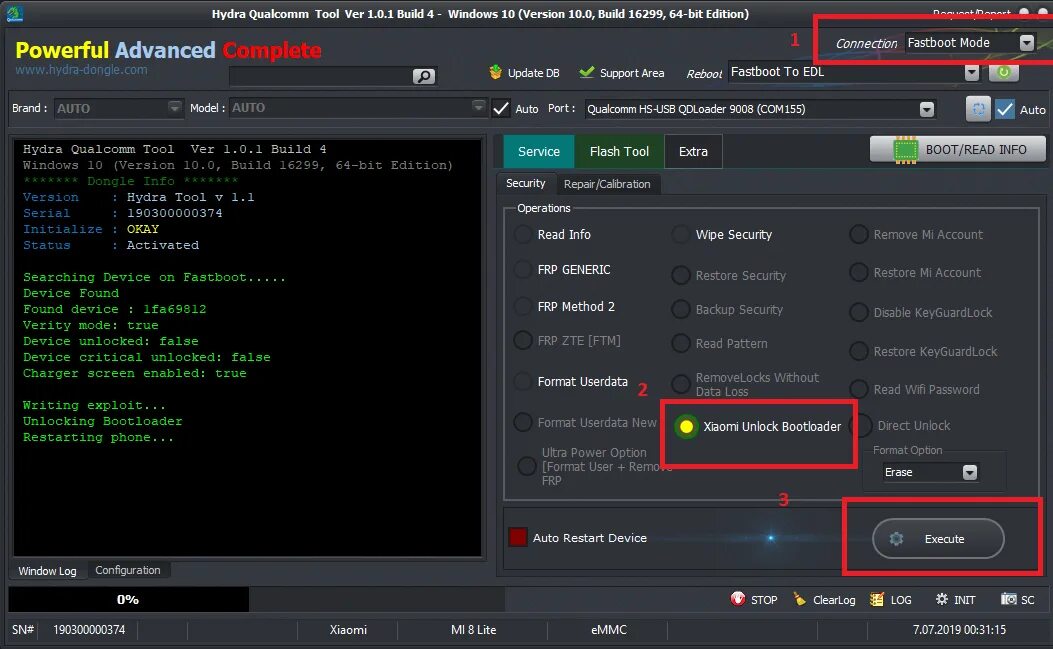Click the Support Area checkmark icon
The image size is (1053, 649).
(587, 72)
